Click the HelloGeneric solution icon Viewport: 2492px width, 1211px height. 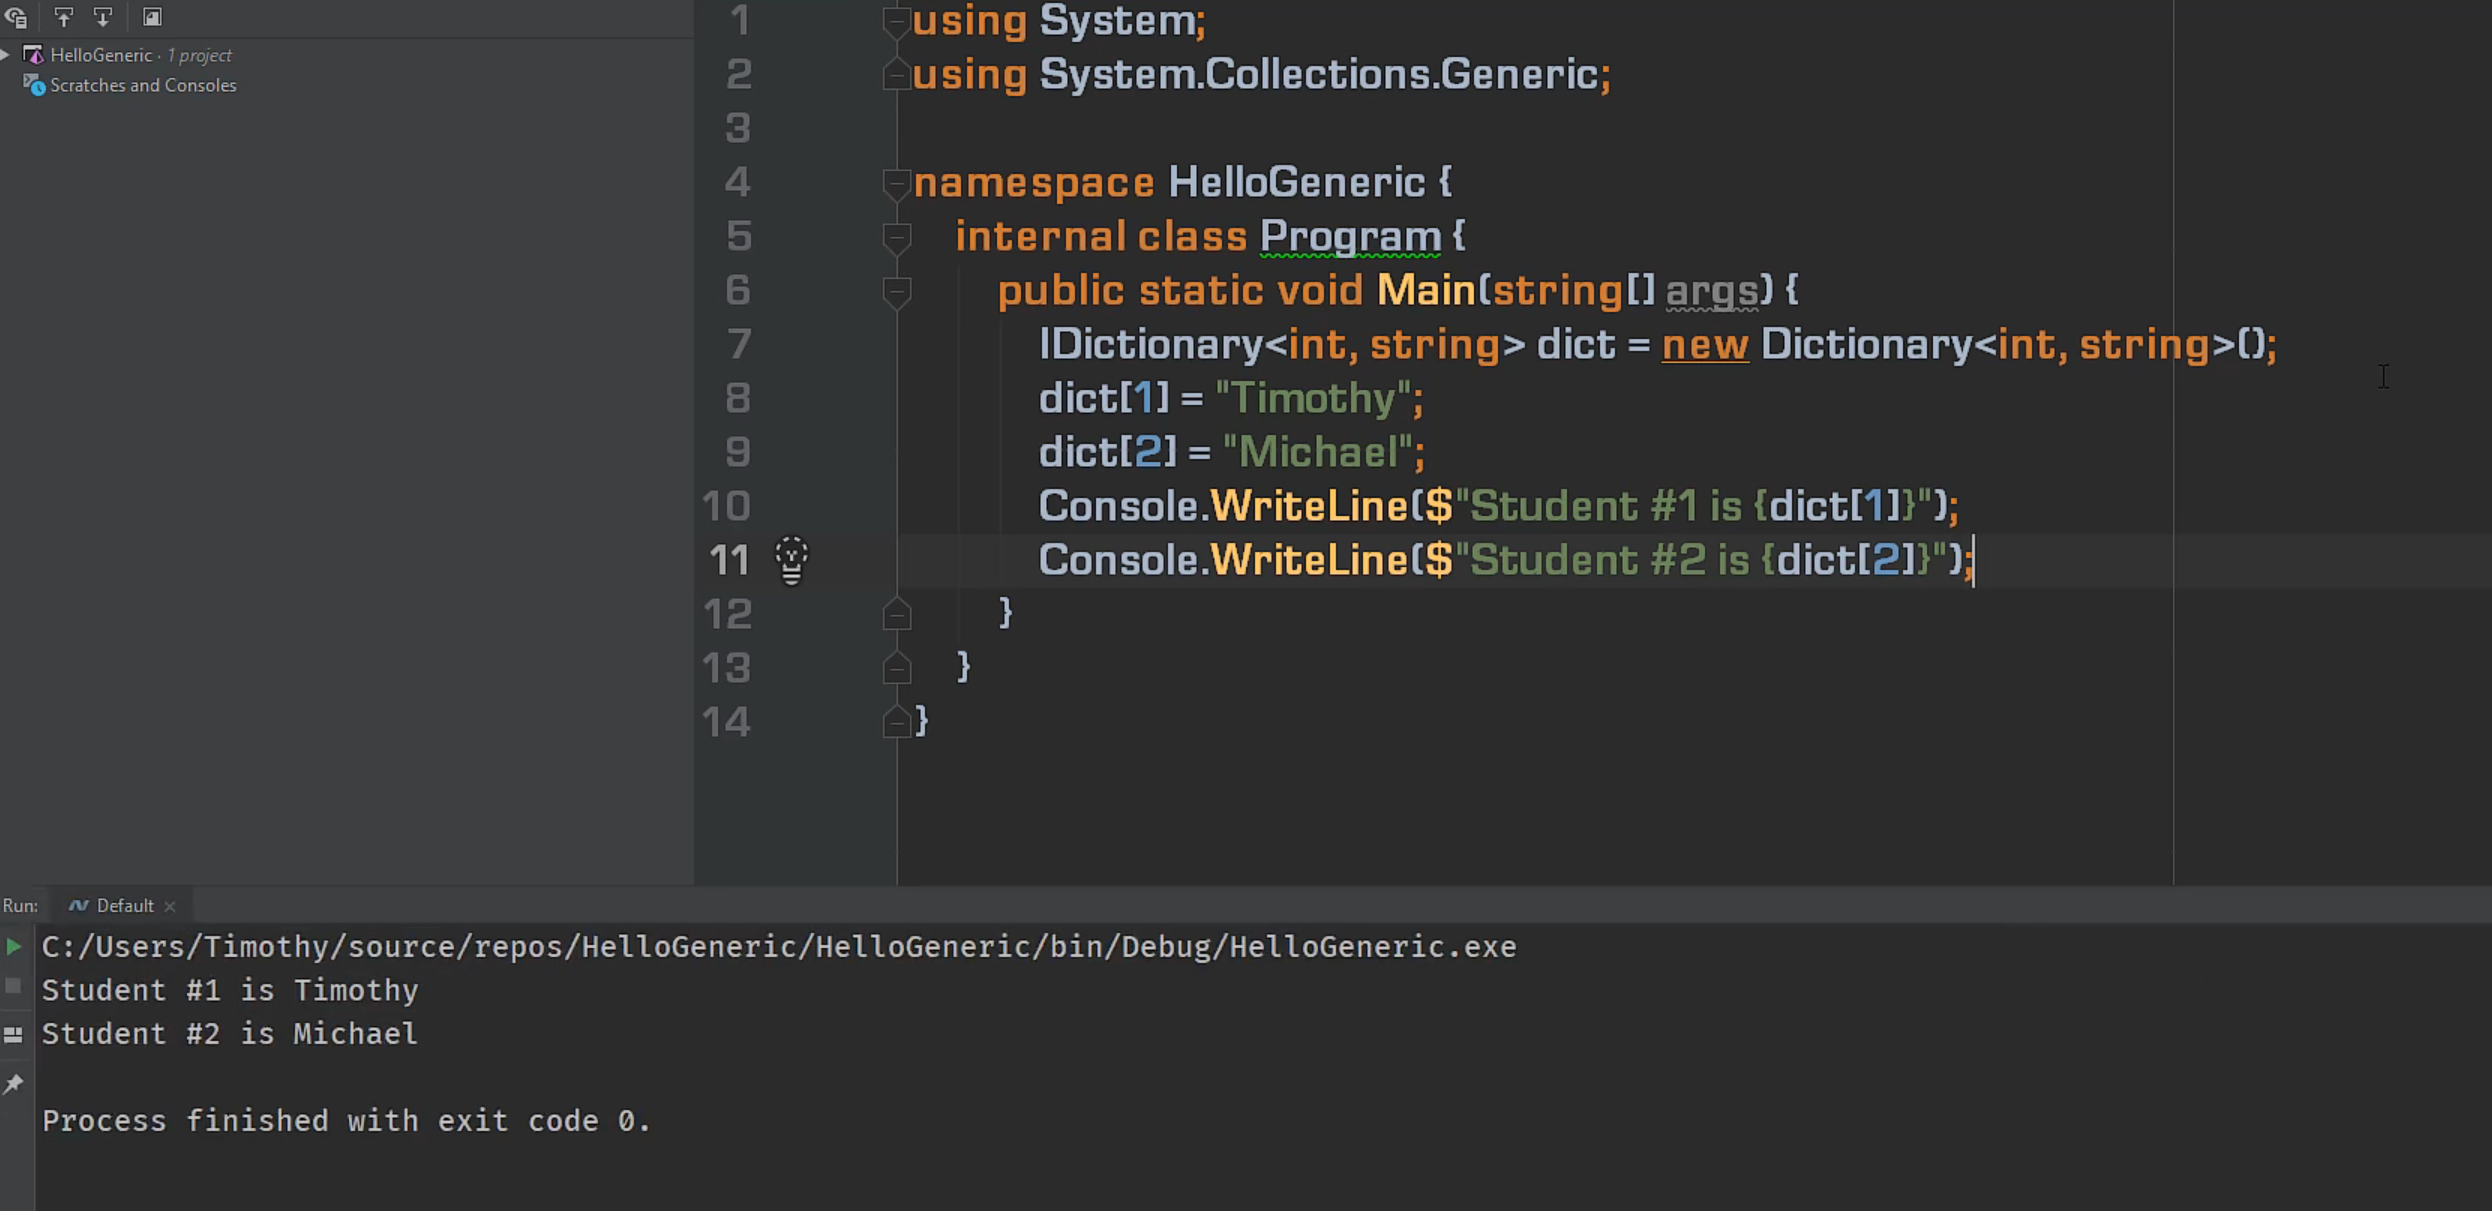click(33, 55)
